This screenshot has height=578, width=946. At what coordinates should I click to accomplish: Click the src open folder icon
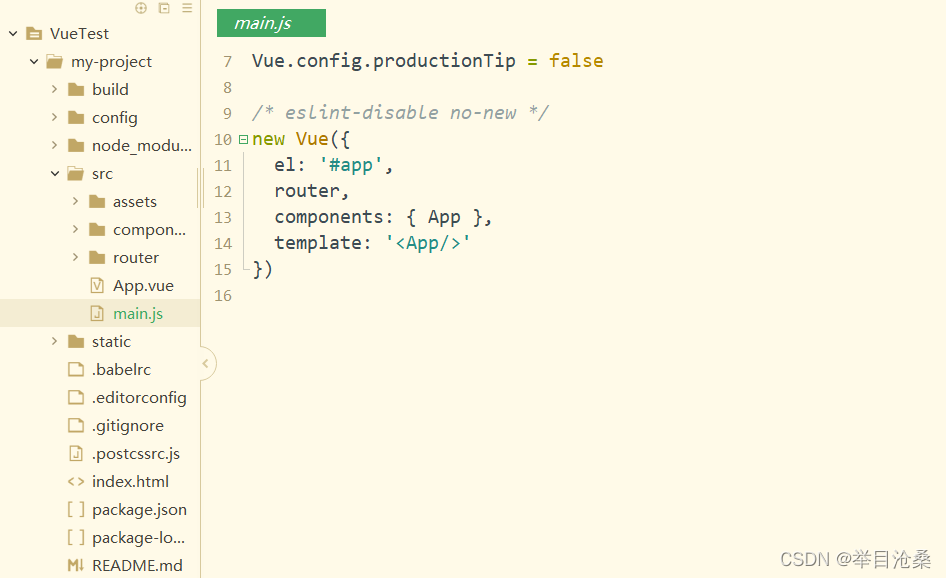pos(76,174)
